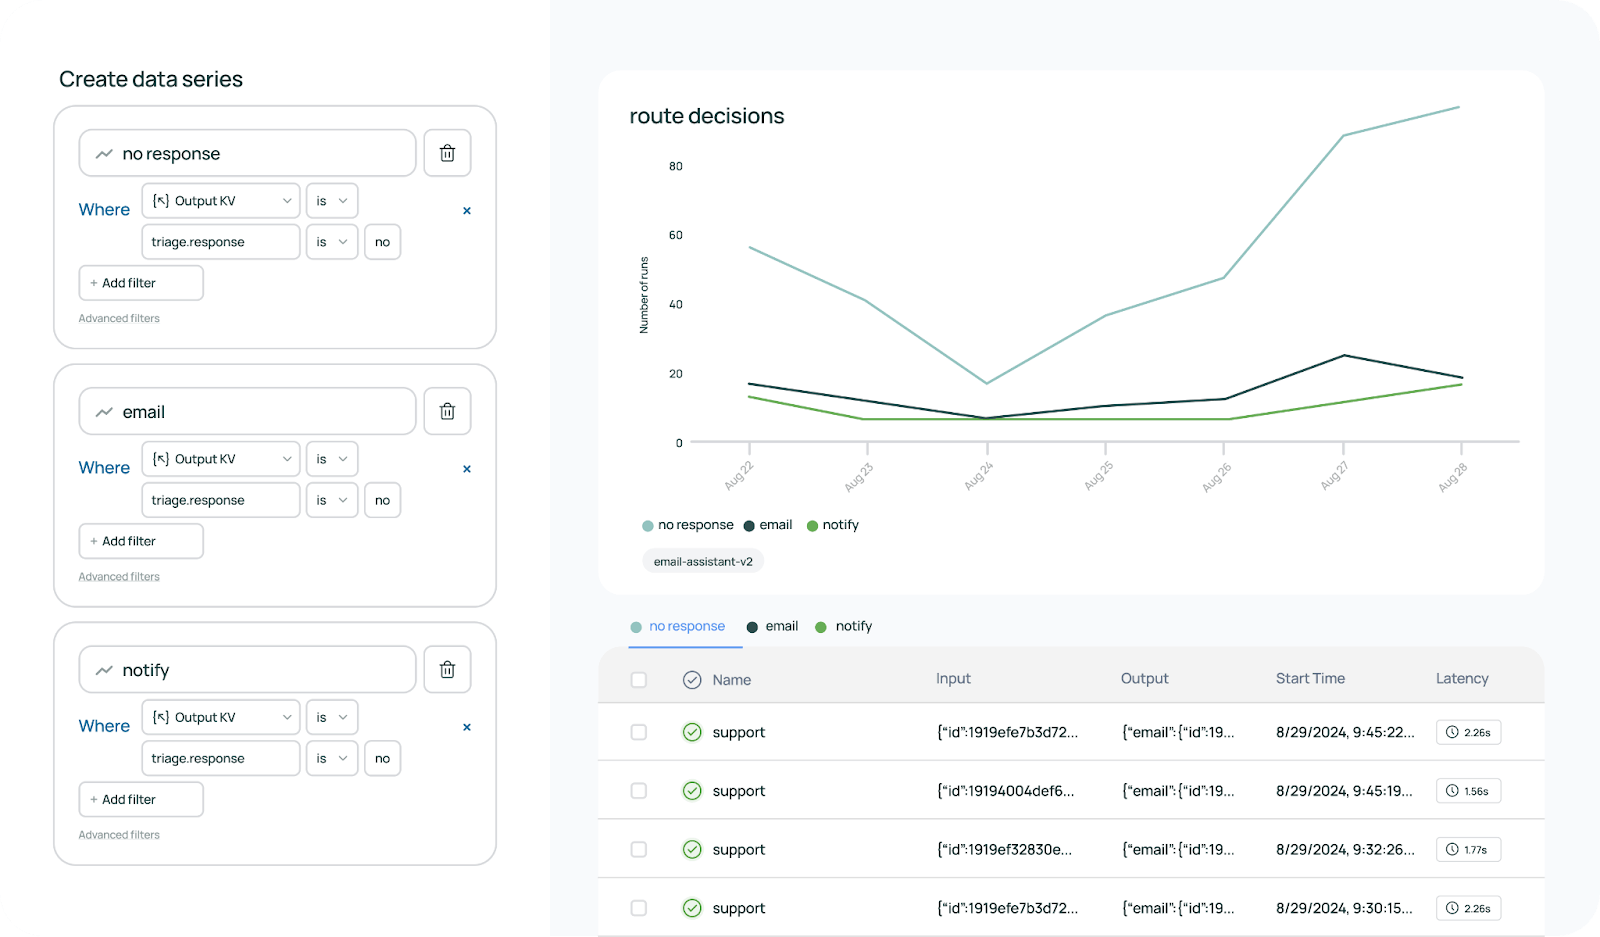
Task: Click the notify series name input field
Action: pos(247,670)
